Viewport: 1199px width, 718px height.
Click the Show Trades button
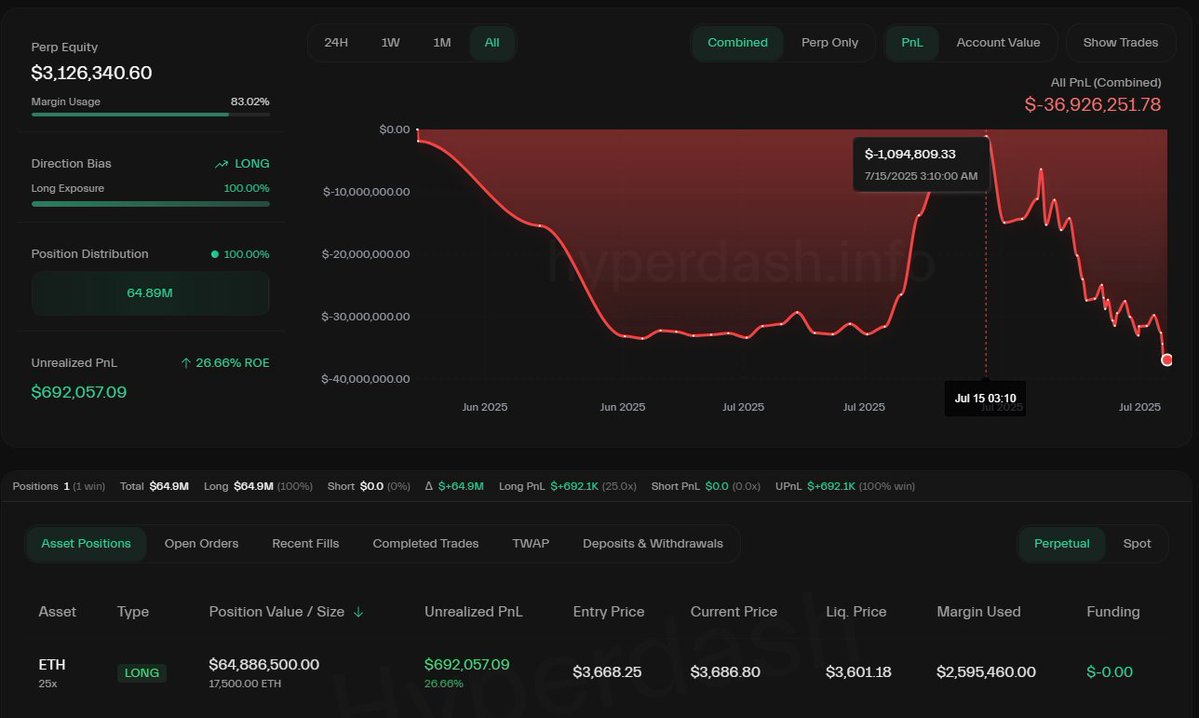click(1120, 43)
